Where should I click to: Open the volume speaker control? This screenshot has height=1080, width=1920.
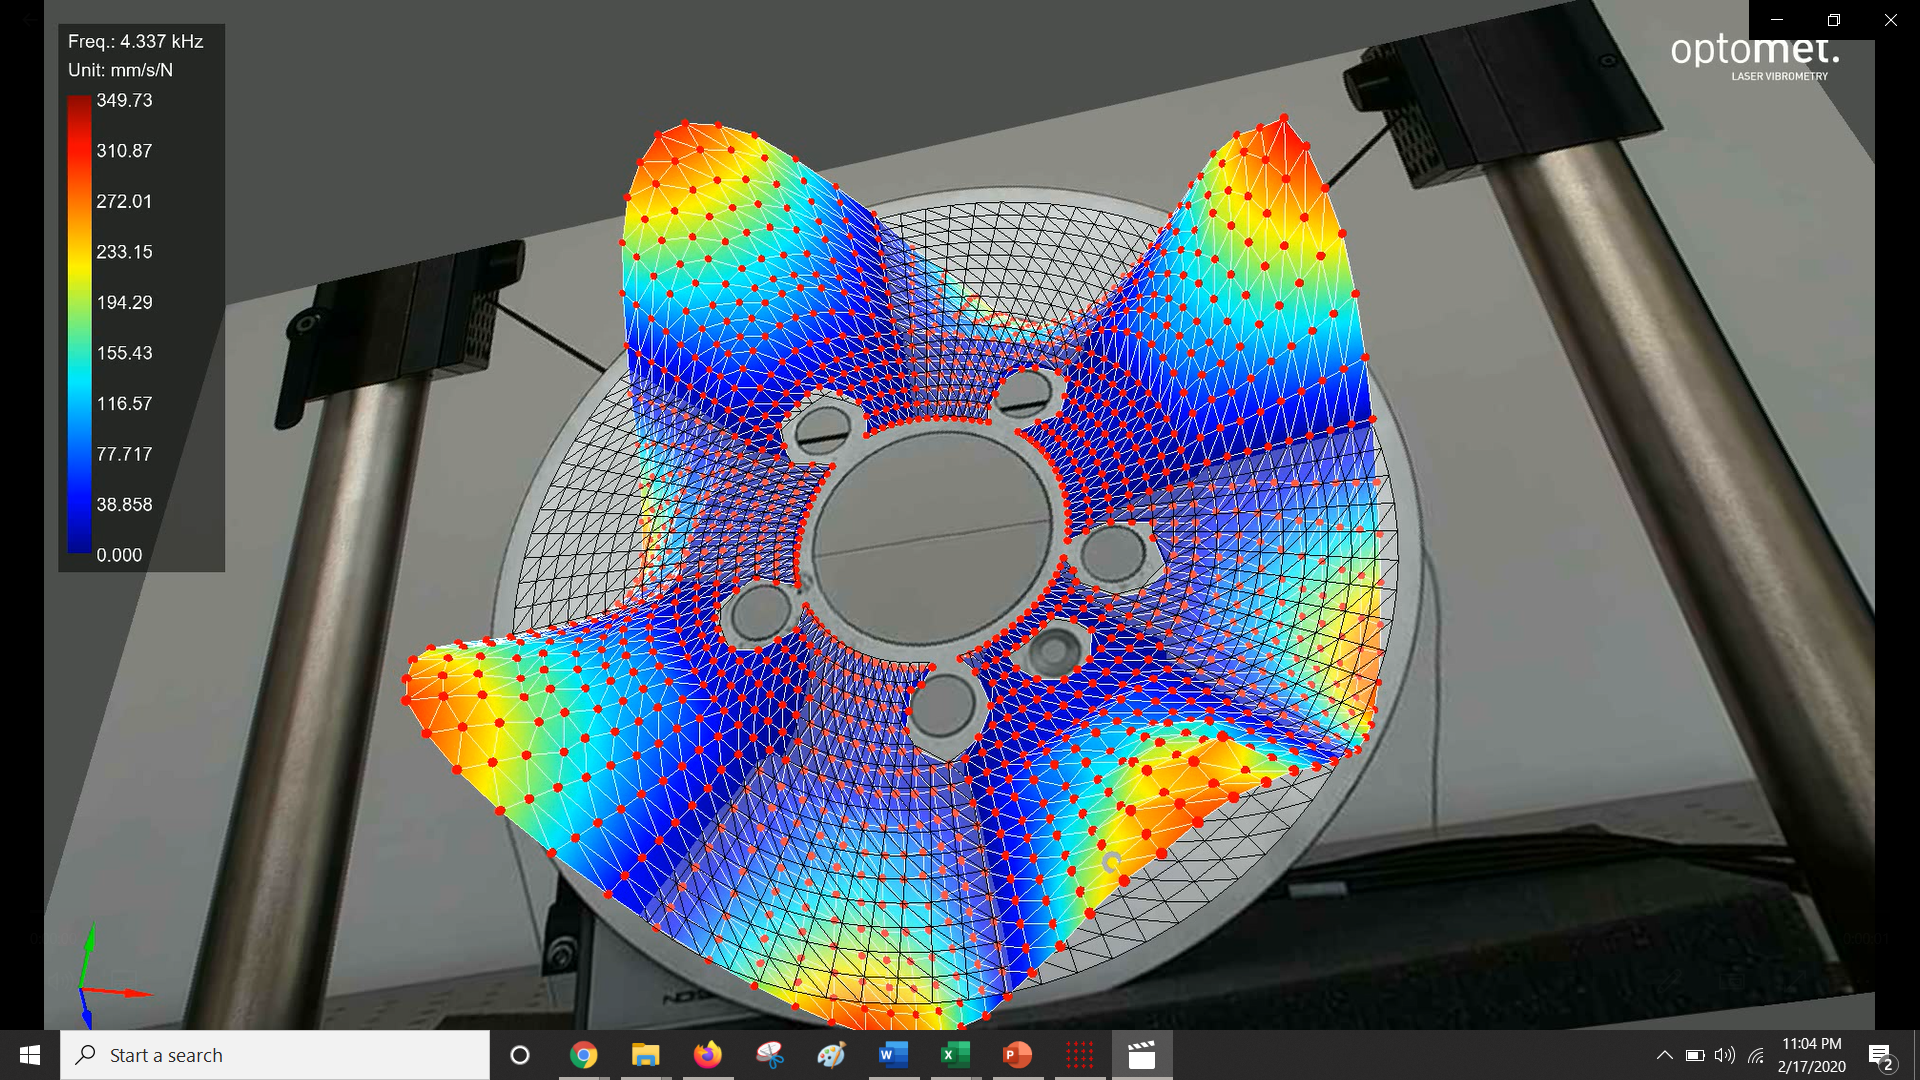[1725, 1055]
